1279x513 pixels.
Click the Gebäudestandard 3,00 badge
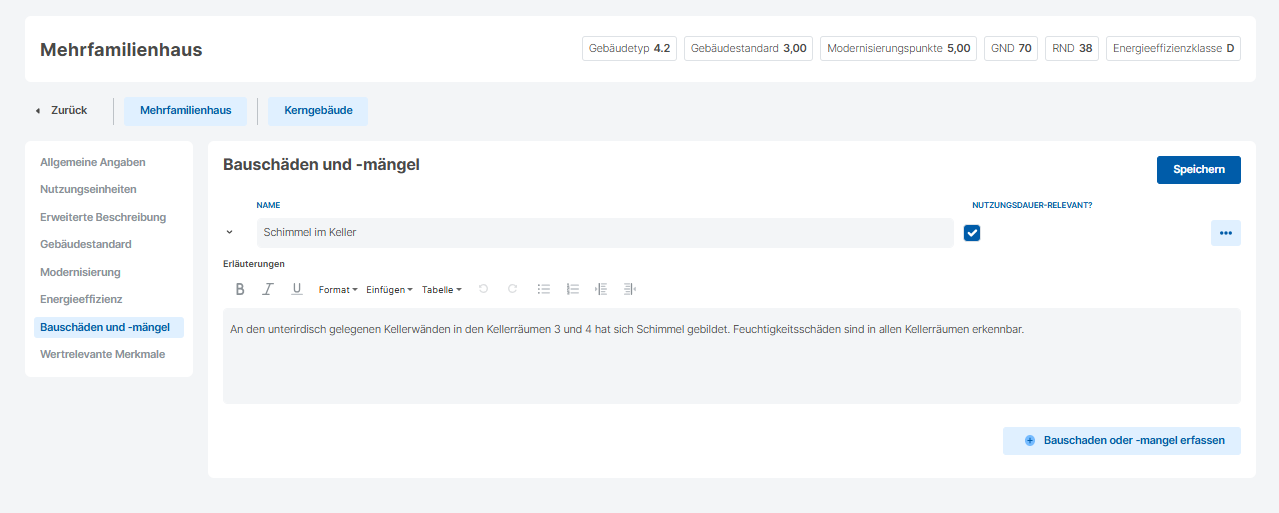(x=749, y=48)
